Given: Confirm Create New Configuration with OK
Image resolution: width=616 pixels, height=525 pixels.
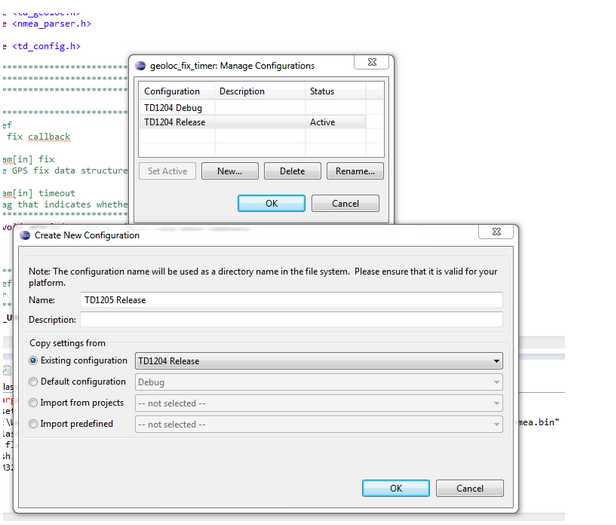Looking at the screenshot, I should [x=396, y=488].
